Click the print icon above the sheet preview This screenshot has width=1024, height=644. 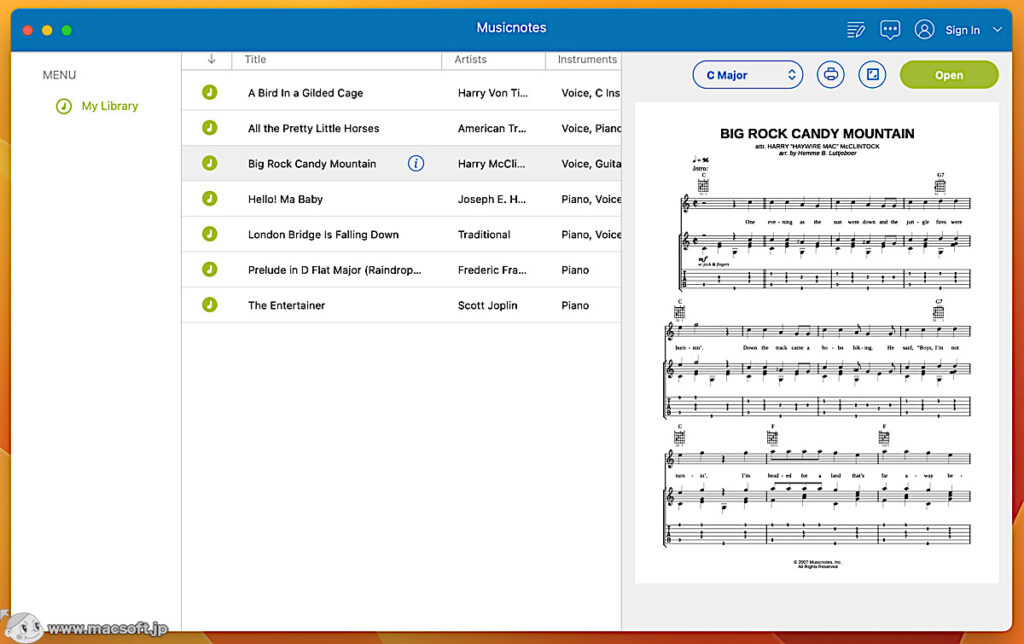[x=830, y=75]
